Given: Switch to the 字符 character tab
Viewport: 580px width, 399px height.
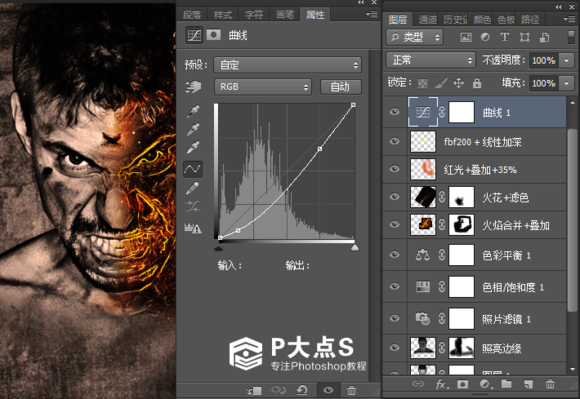Looking at the screenshot, I should point(254,14).
